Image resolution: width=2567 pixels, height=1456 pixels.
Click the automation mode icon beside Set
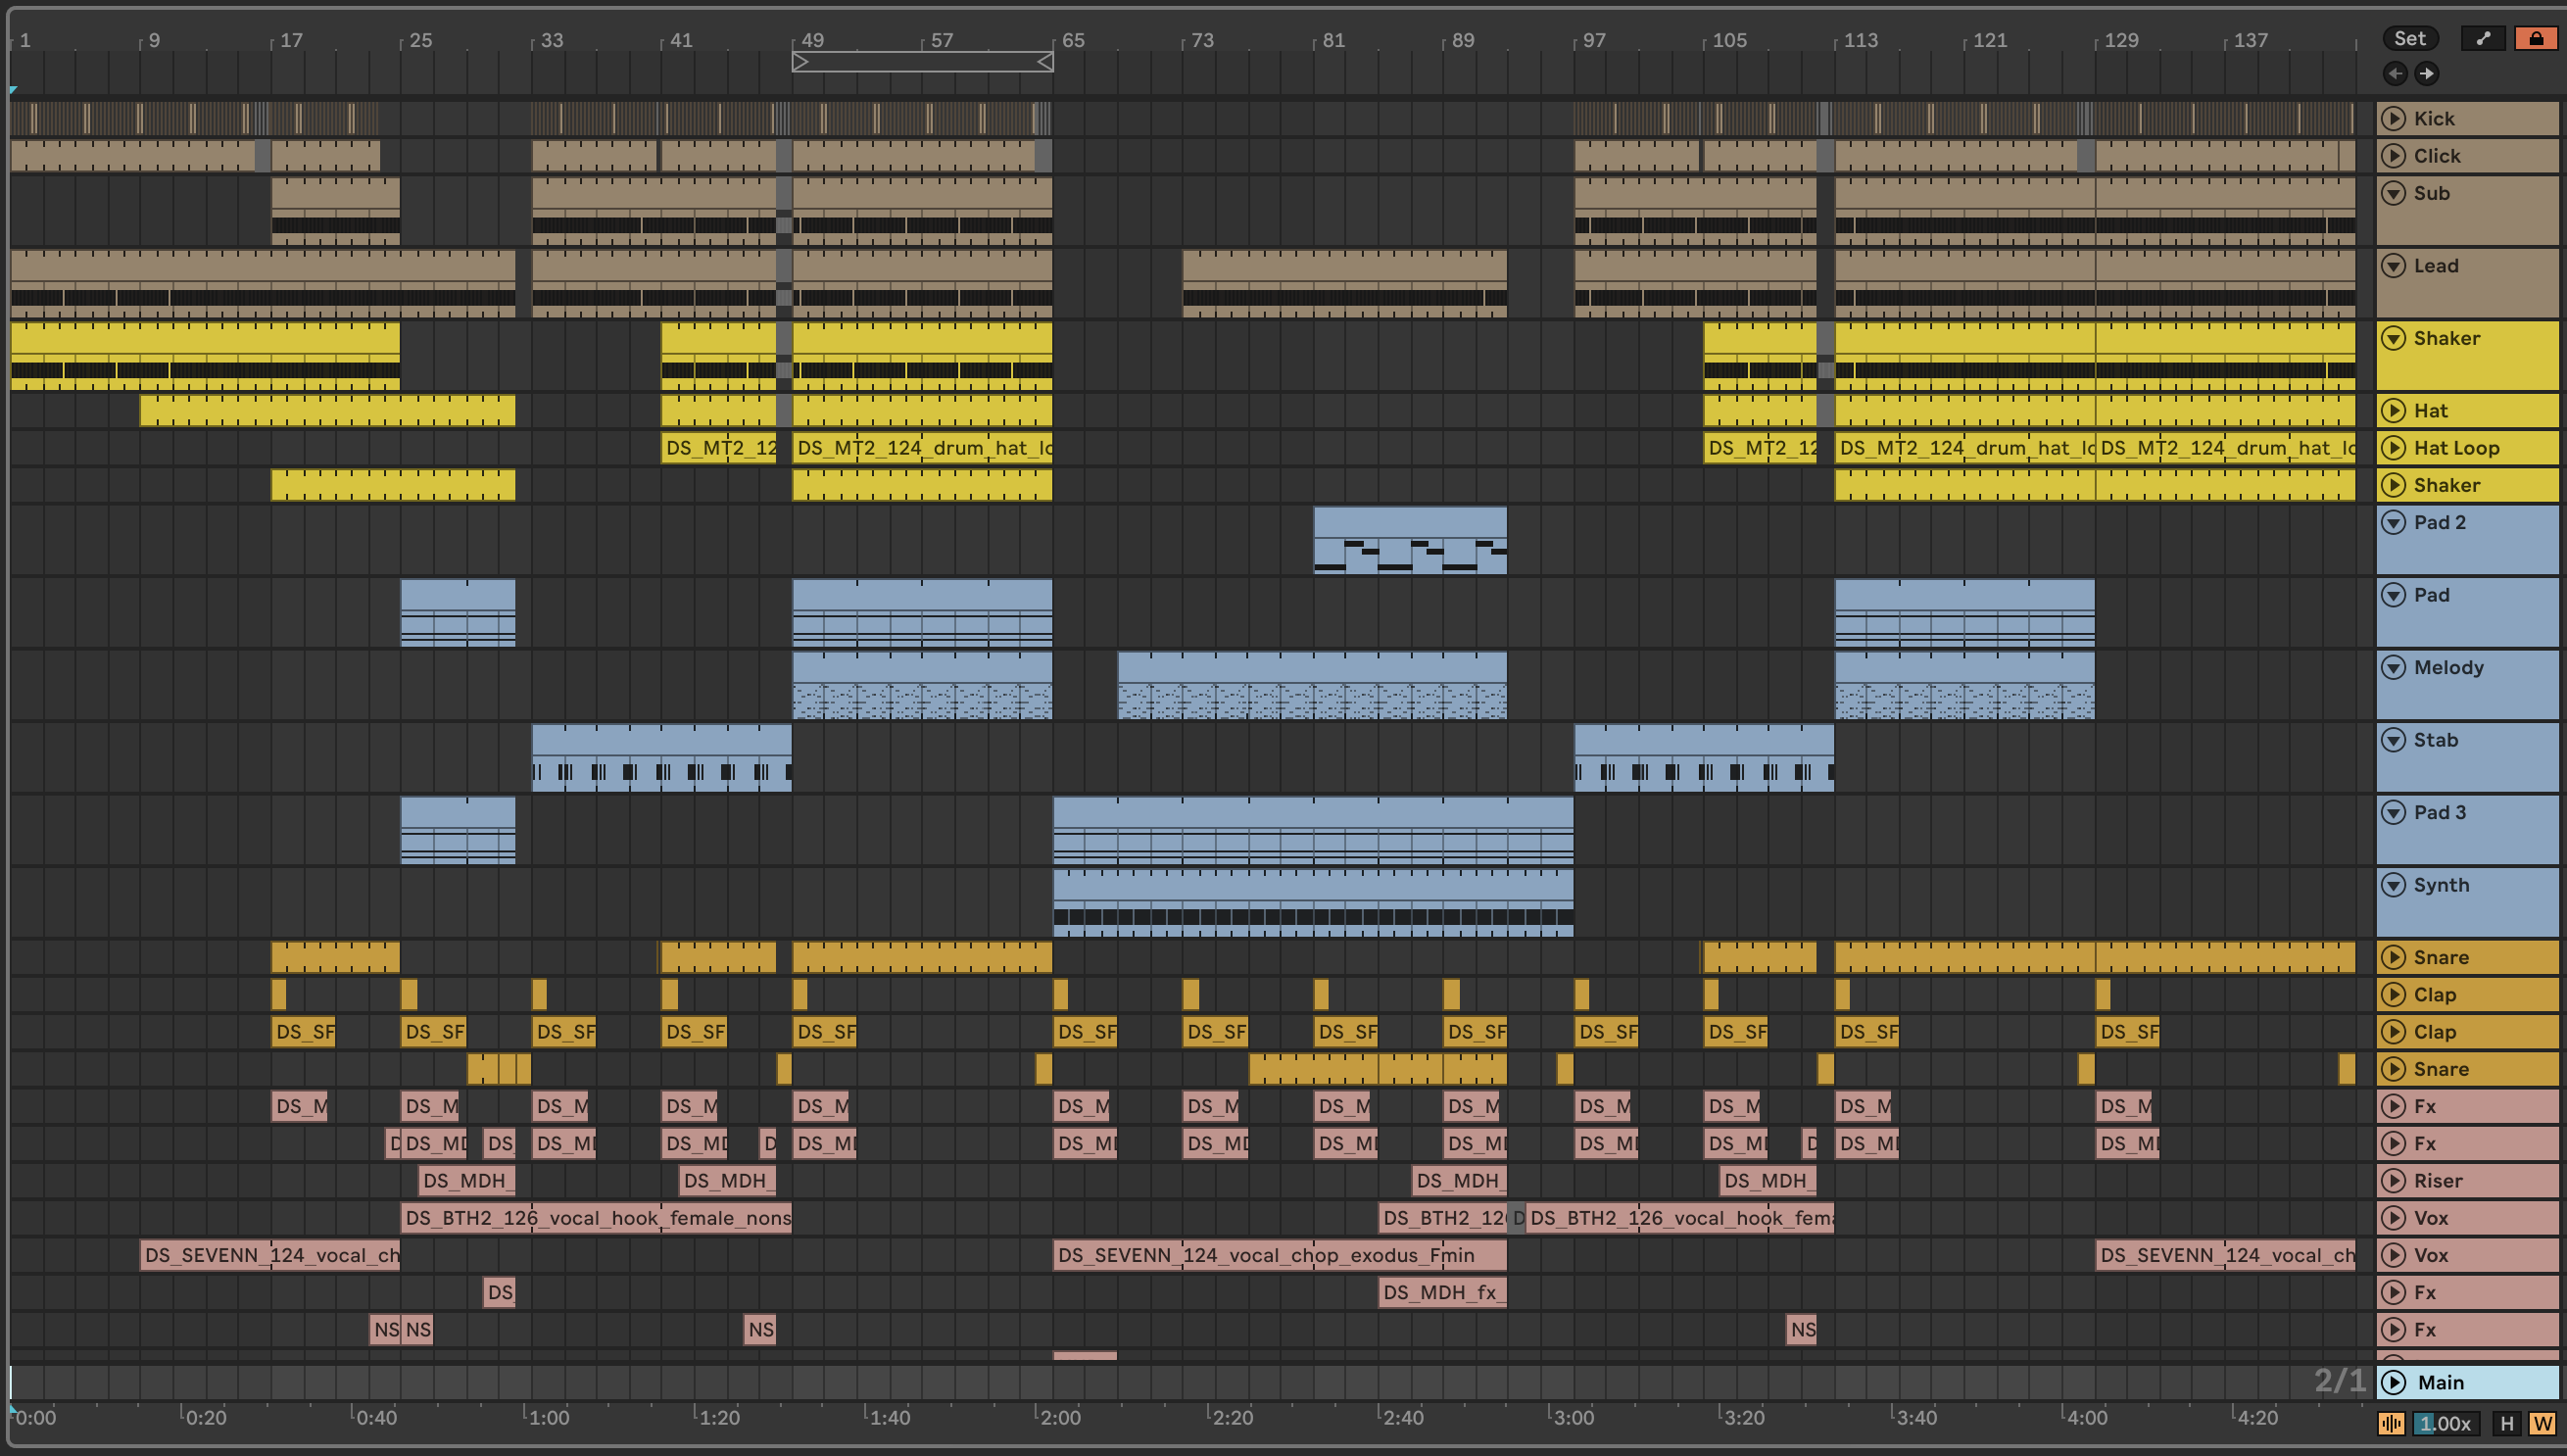[2483, 38]
